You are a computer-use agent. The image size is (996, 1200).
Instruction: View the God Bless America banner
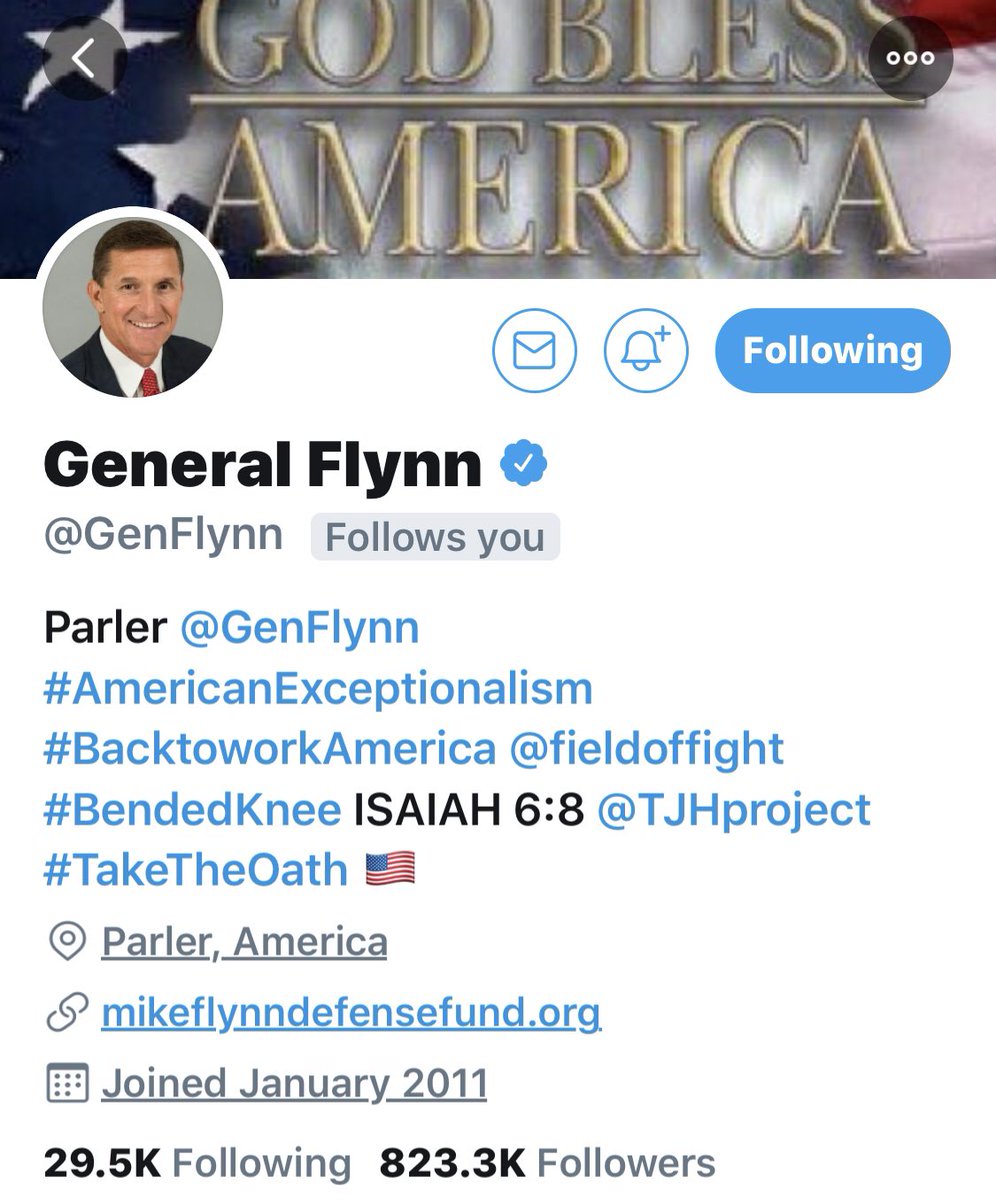pos(498,139)
